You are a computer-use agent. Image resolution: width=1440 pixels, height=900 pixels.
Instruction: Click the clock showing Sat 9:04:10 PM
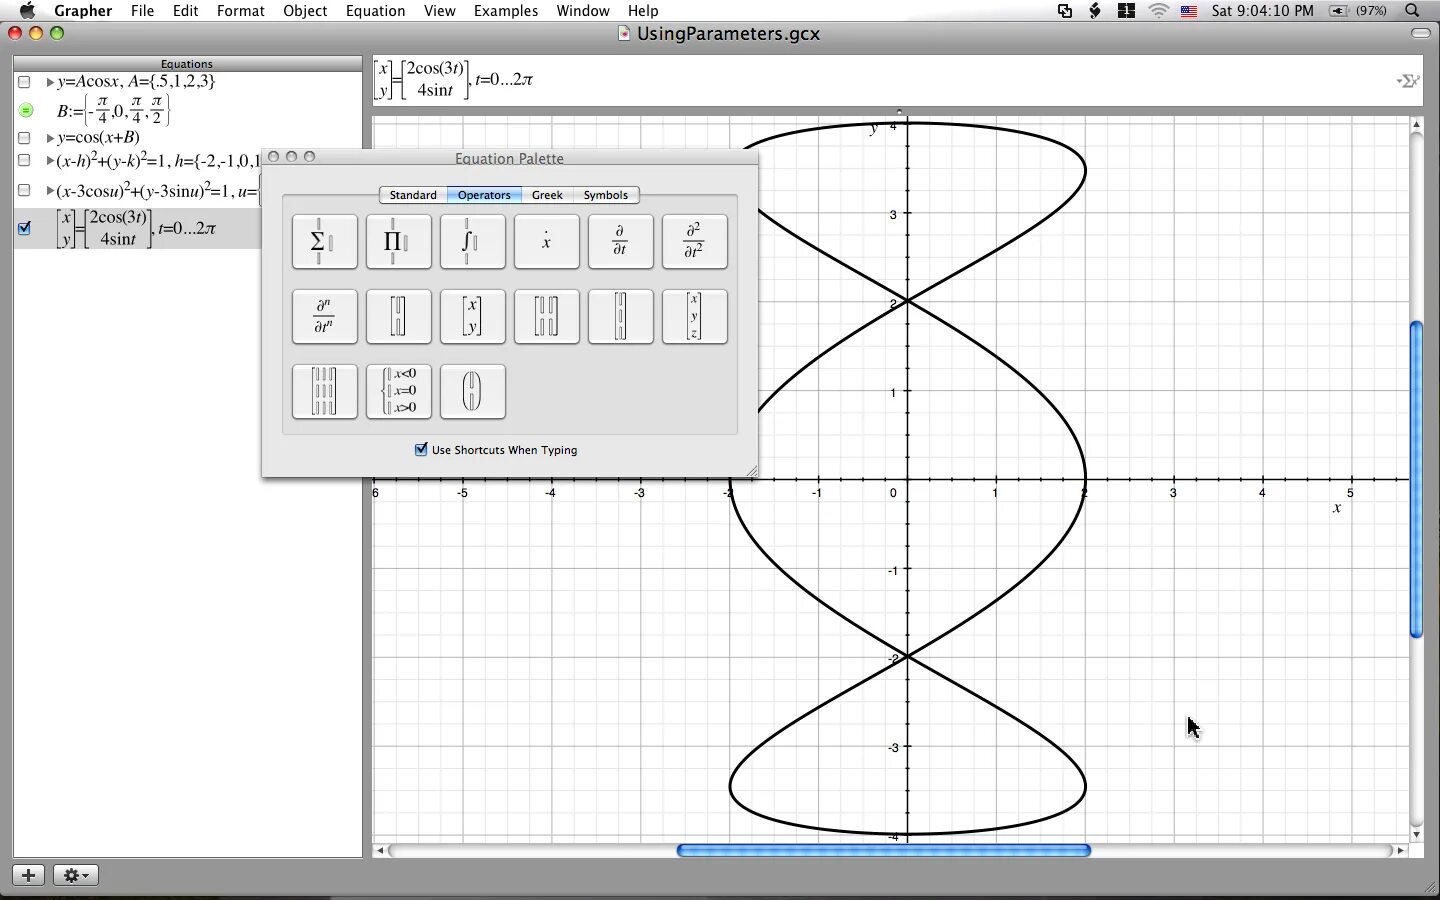point(1263,11)
